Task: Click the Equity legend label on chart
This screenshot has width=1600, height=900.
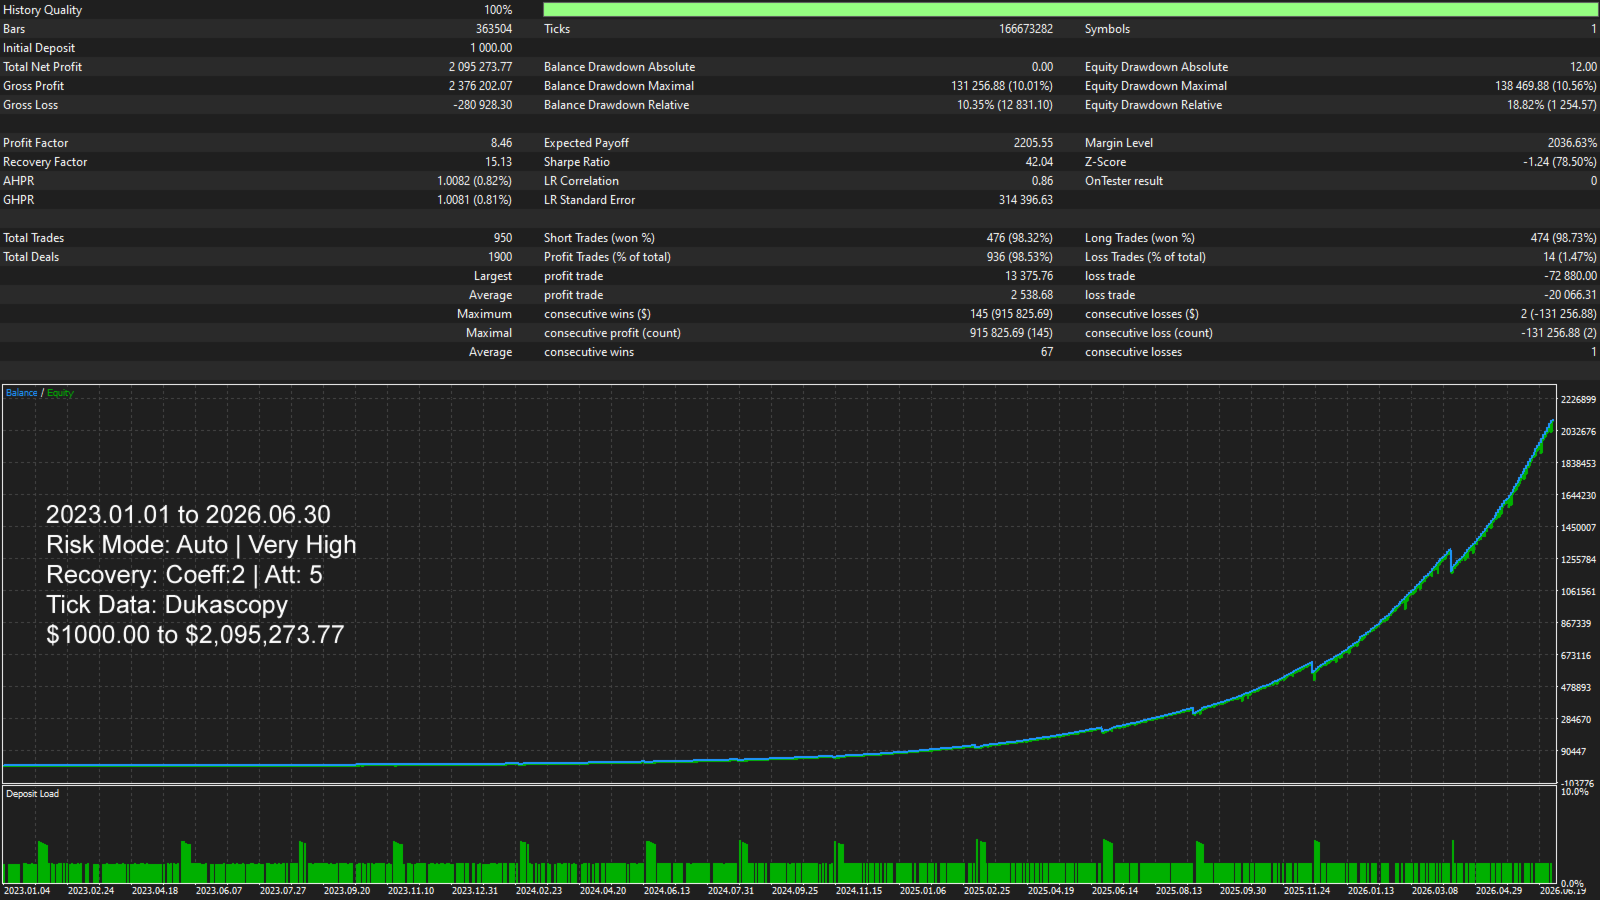Action: coord(60,393)
